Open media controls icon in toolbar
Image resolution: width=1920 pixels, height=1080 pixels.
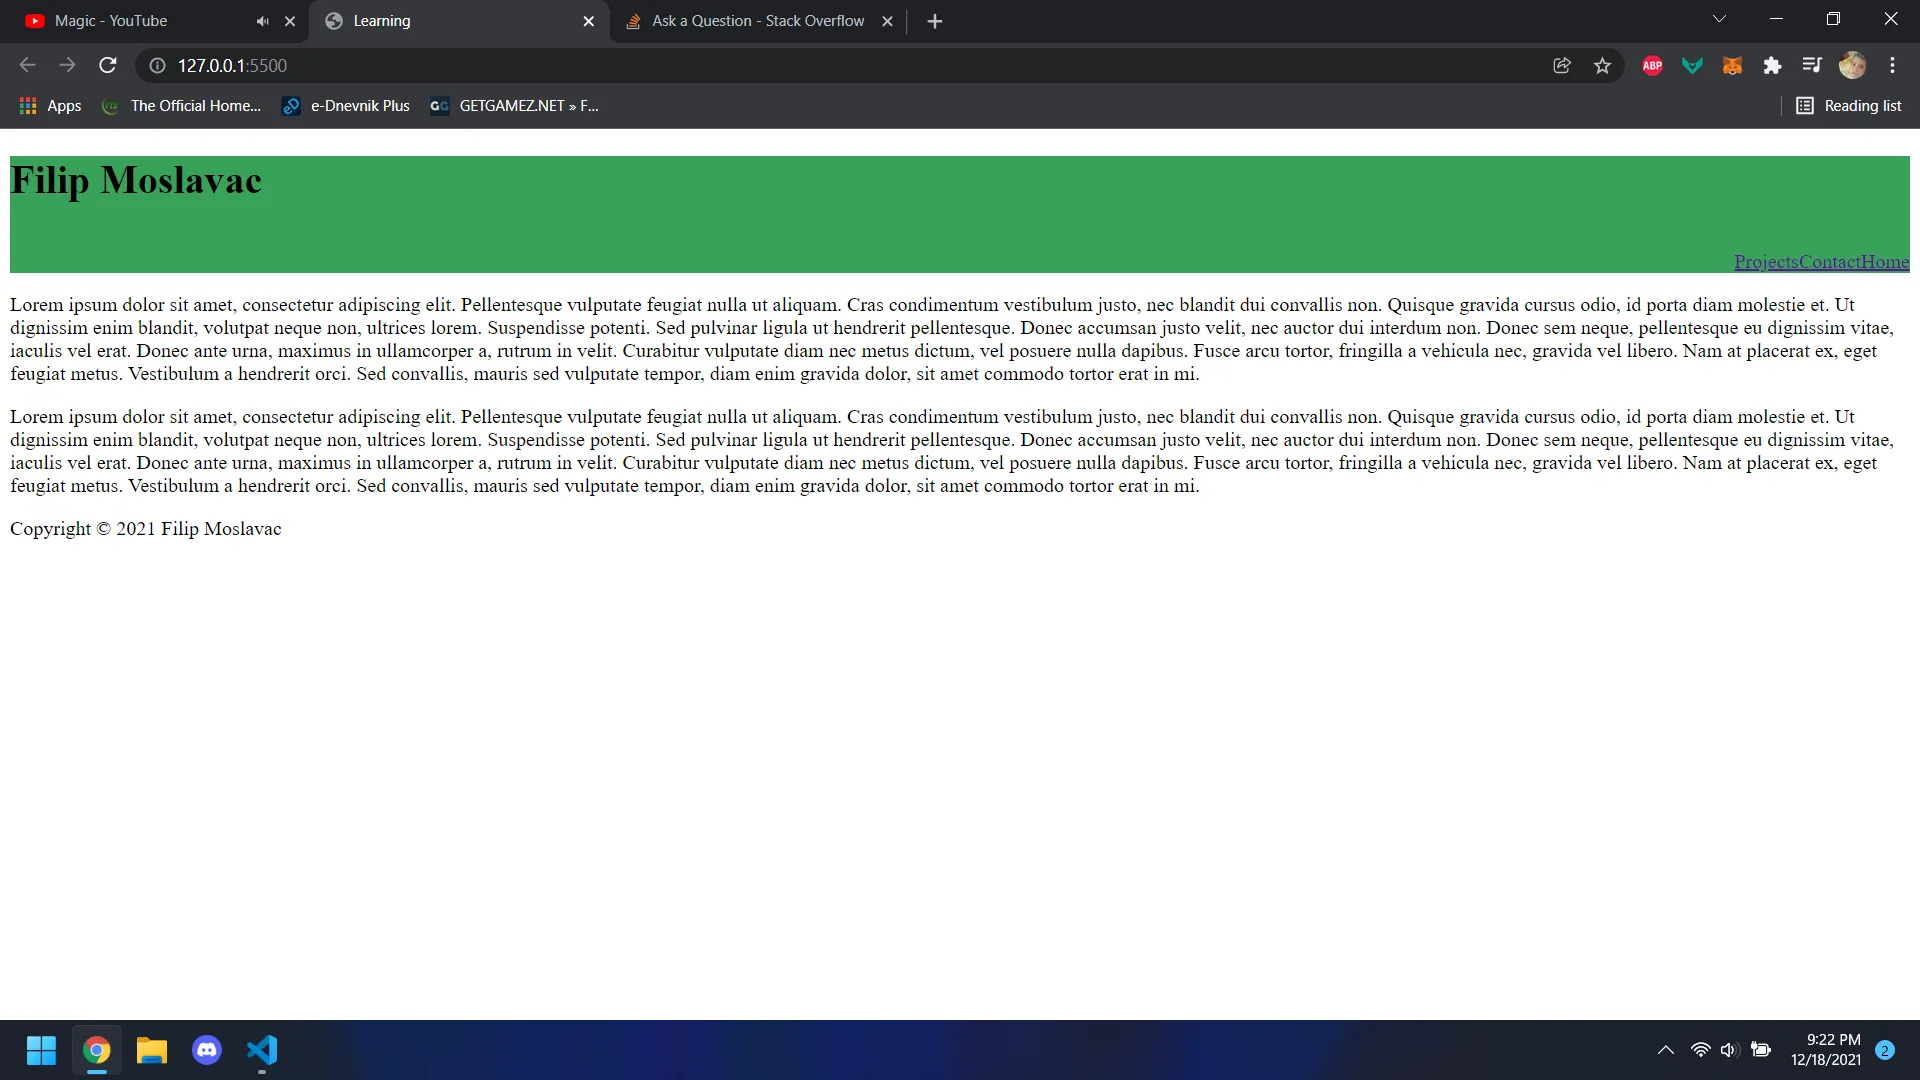[1811, 65]
